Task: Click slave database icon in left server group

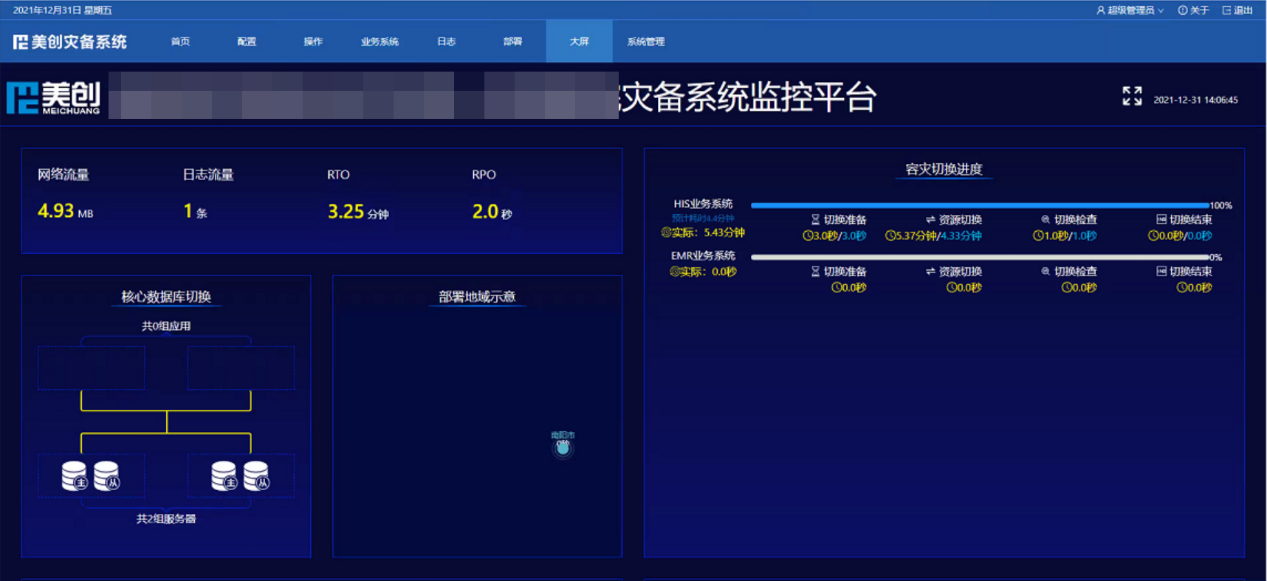Action: [x=107, y=476]
